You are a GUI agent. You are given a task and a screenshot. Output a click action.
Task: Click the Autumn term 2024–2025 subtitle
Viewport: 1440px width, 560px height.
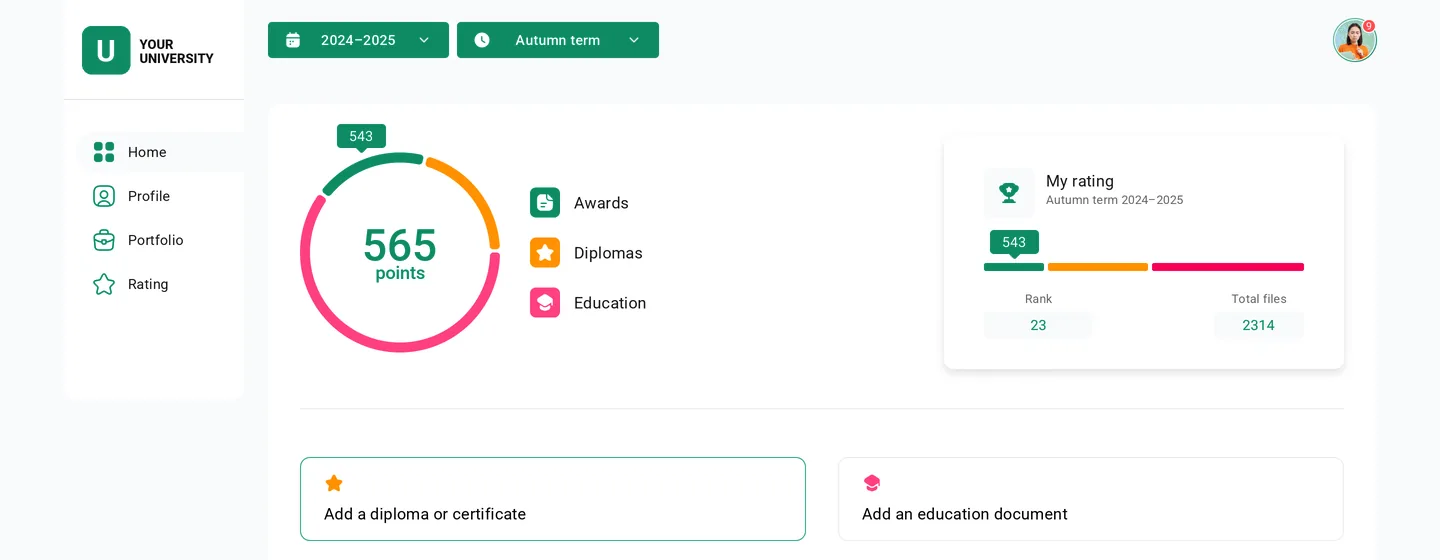click(1114, 200)
